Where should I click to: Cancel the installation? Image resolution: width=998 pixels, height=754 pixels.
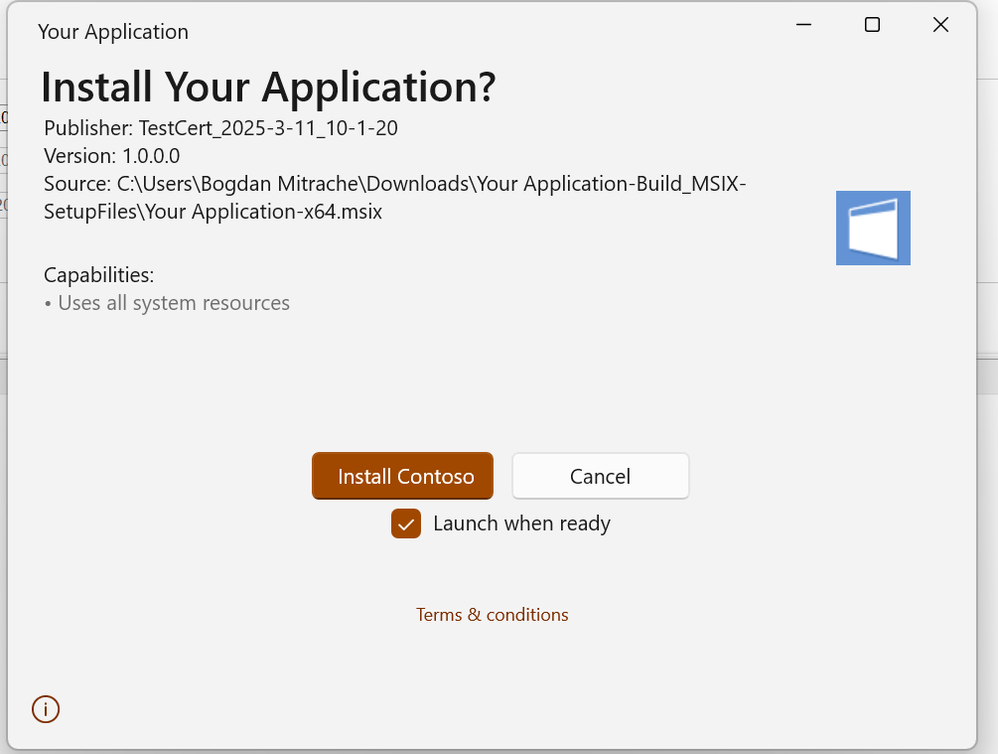coord(600,476)
